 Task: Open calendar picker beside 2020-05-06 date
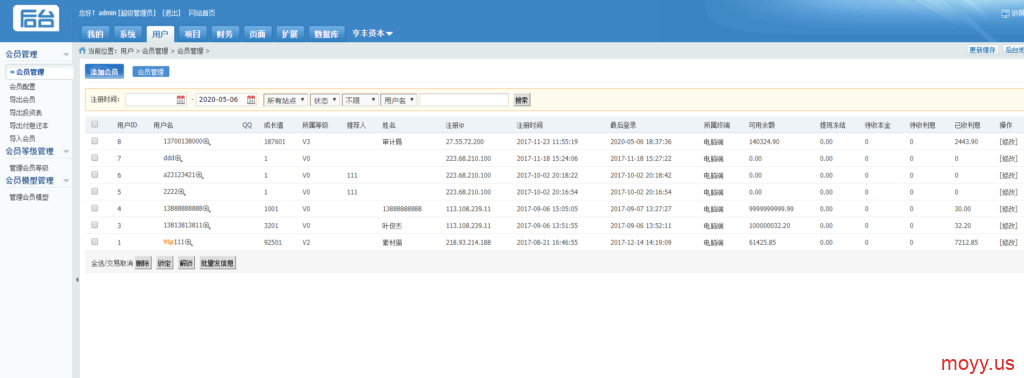pyautogui.click(x=251, y=100)
